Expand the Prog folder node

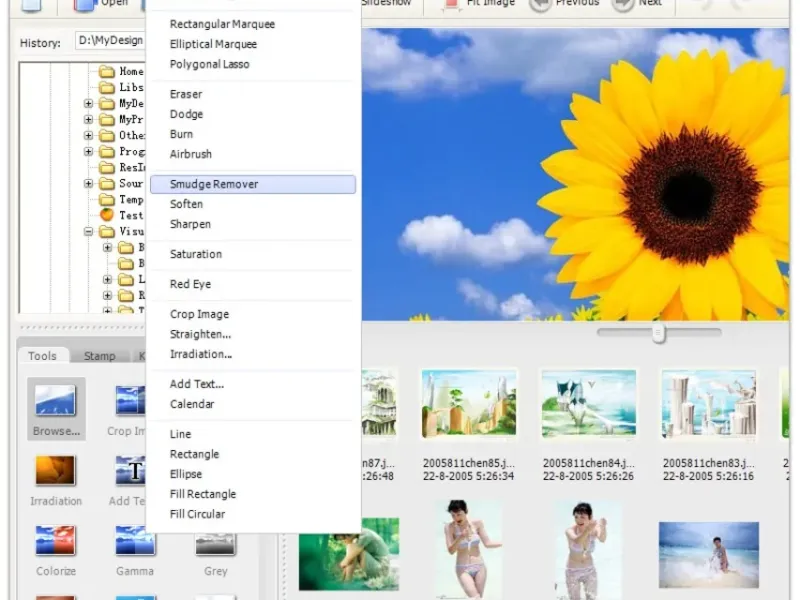88,152
